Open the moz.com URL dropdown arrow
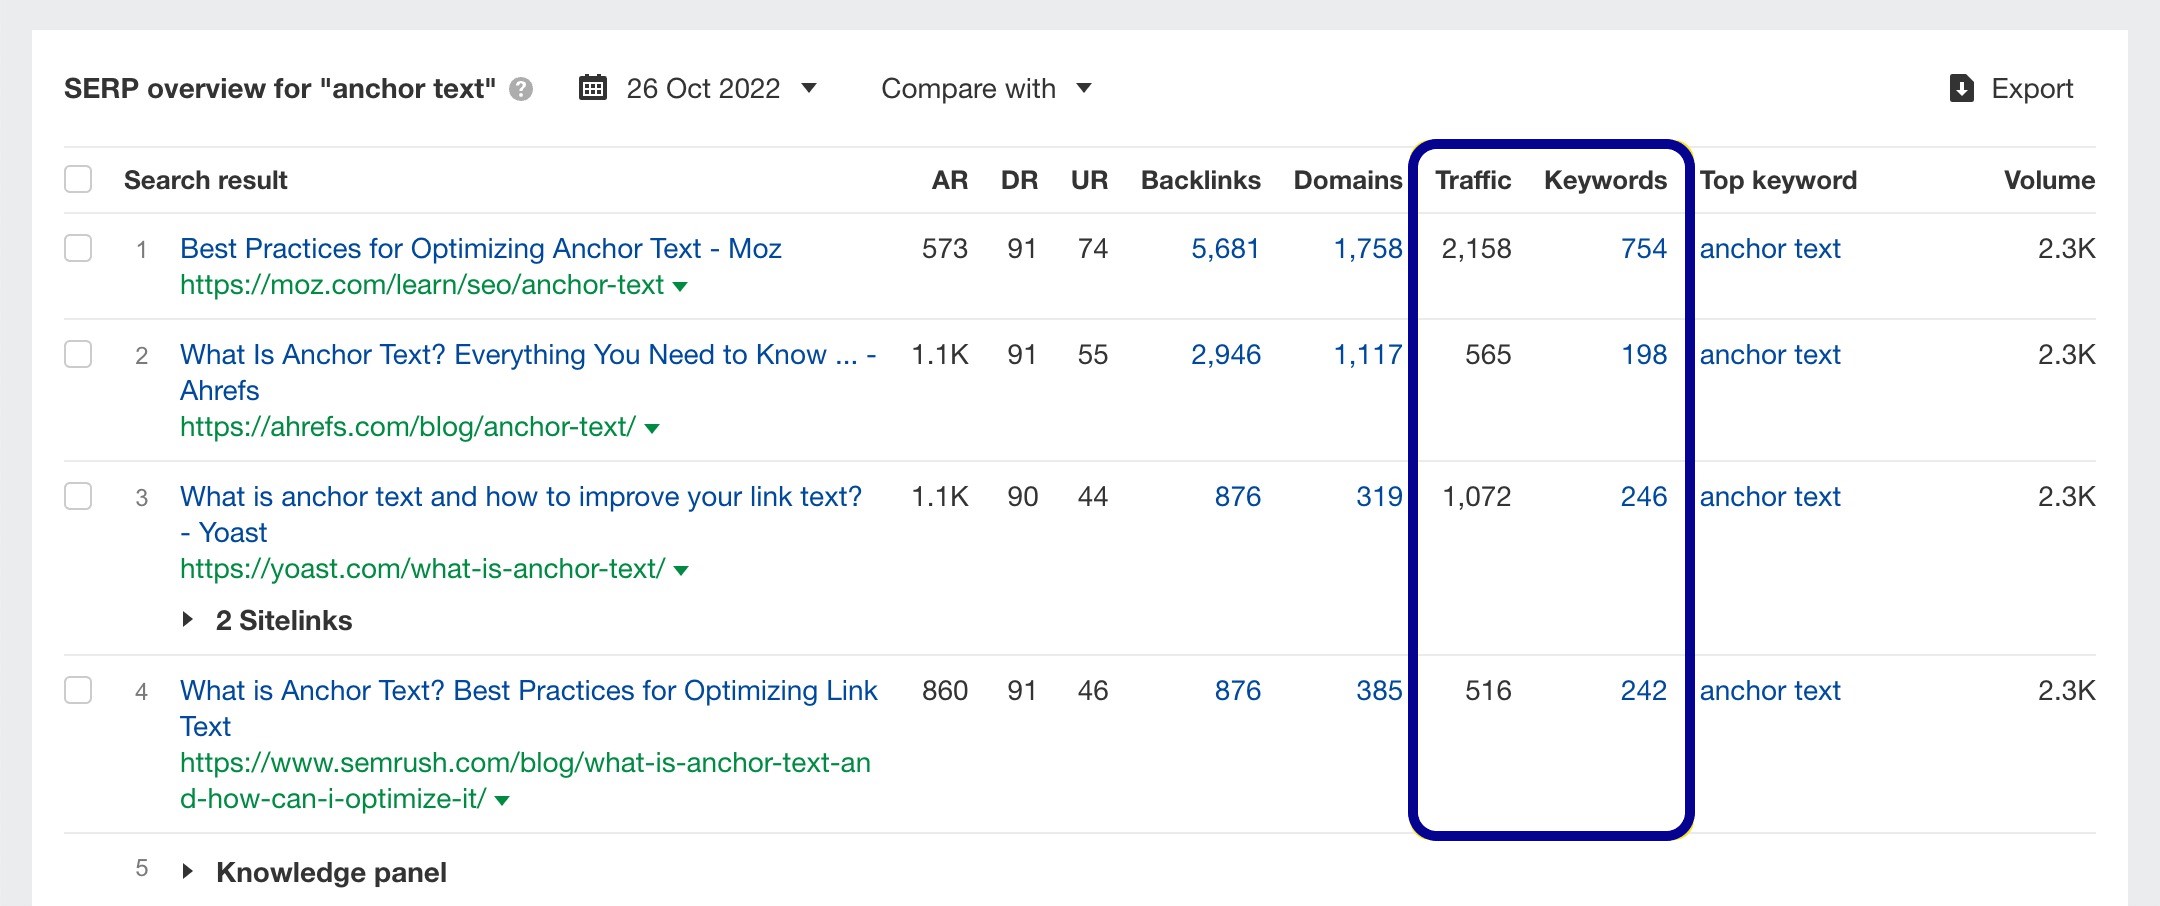This screenshot has height=906, width=2160. point(680,286)
